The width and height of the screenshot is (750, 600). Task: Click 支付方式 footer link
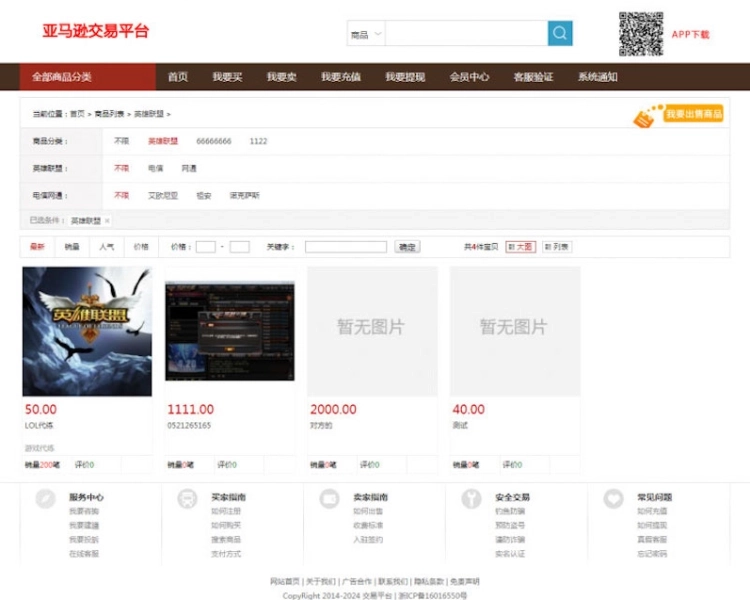(226, 554)
